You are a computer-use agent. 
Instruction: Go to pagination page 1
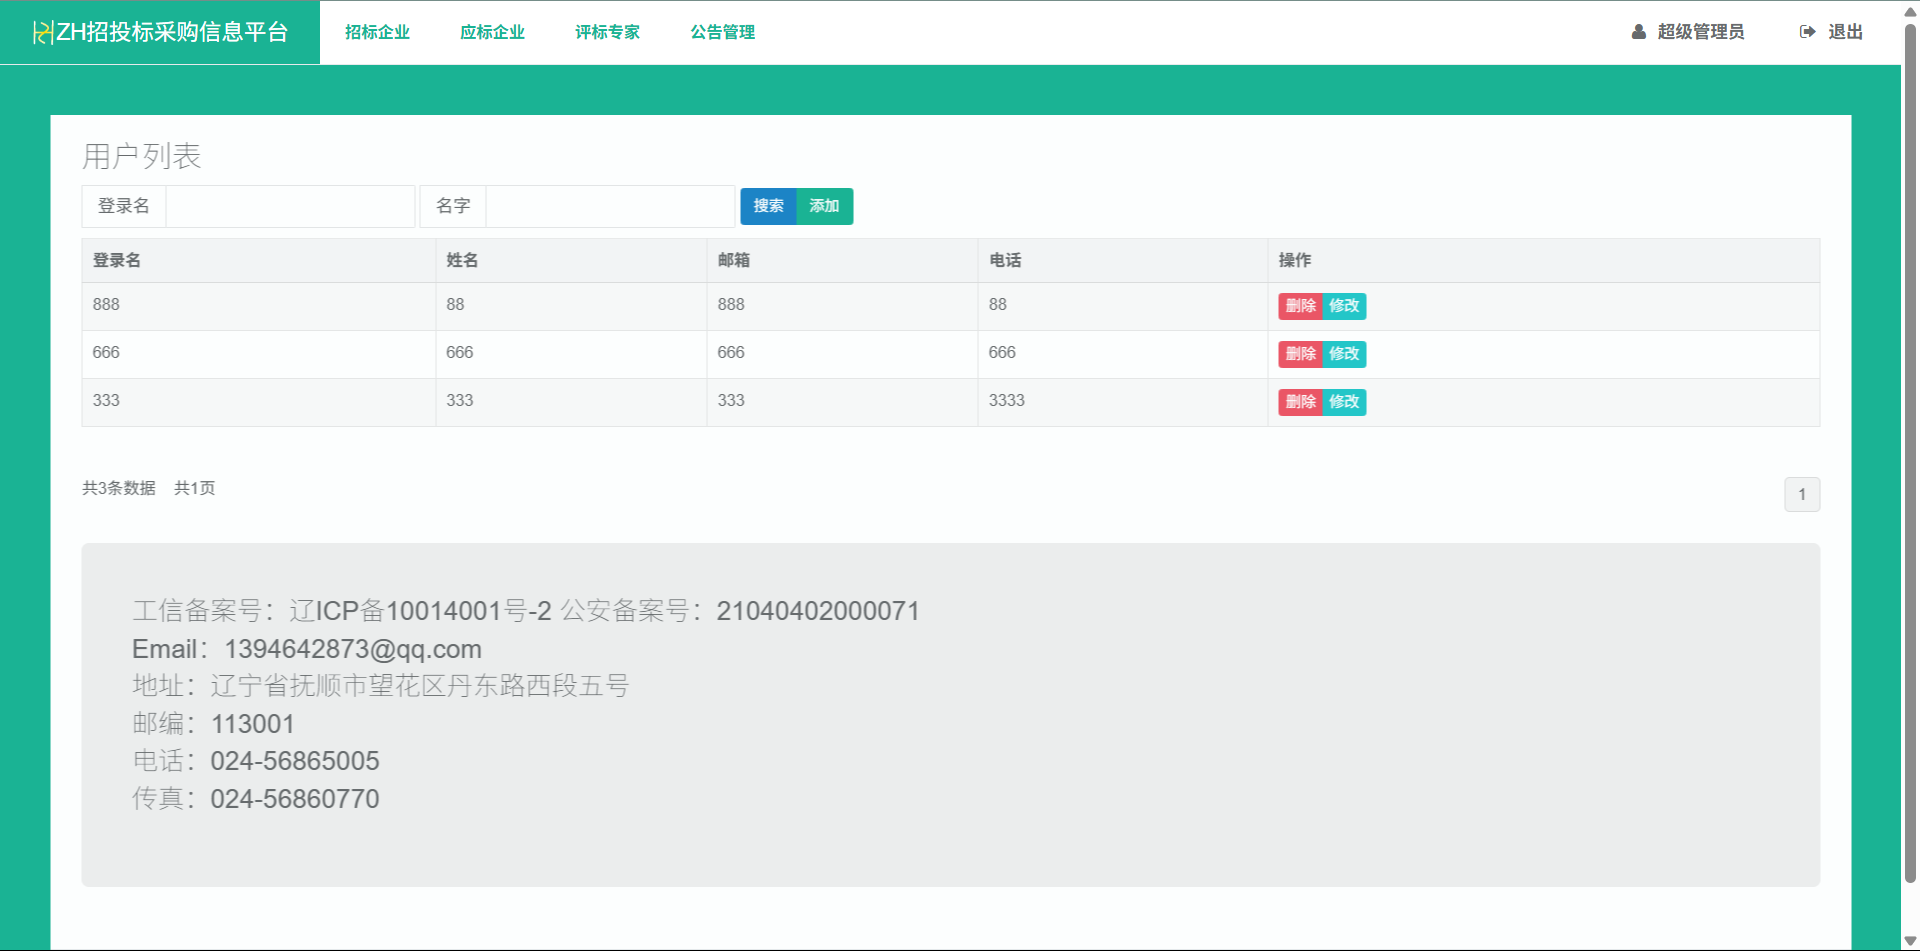(x=1802, y=494)
